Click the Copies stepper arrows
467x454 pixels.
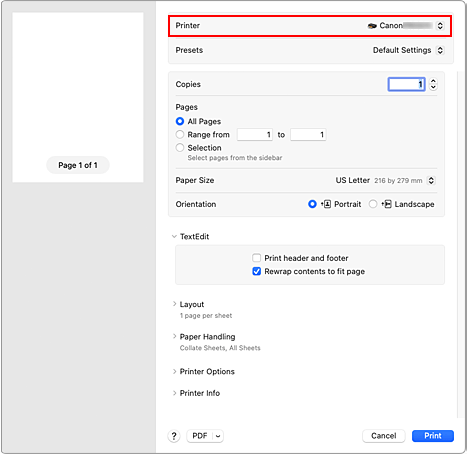pyautogui.click(x=433, y=84)
